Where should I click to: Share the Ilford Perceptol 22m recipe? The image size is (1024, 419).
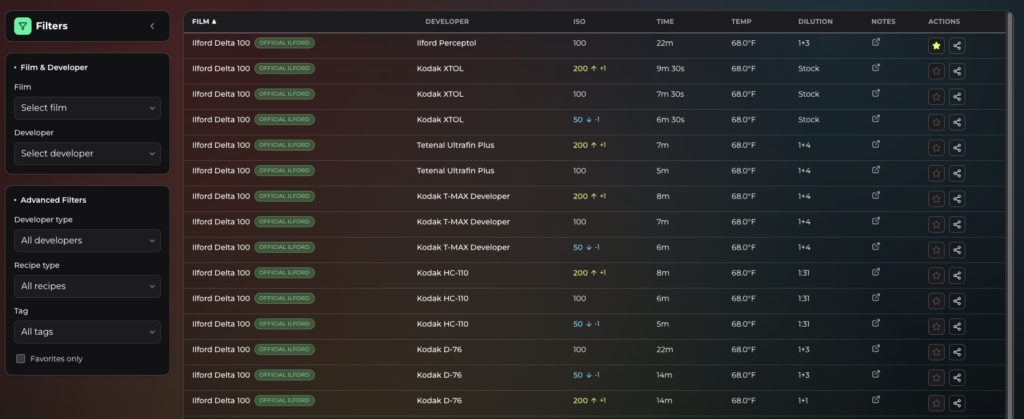pos(957,45)
